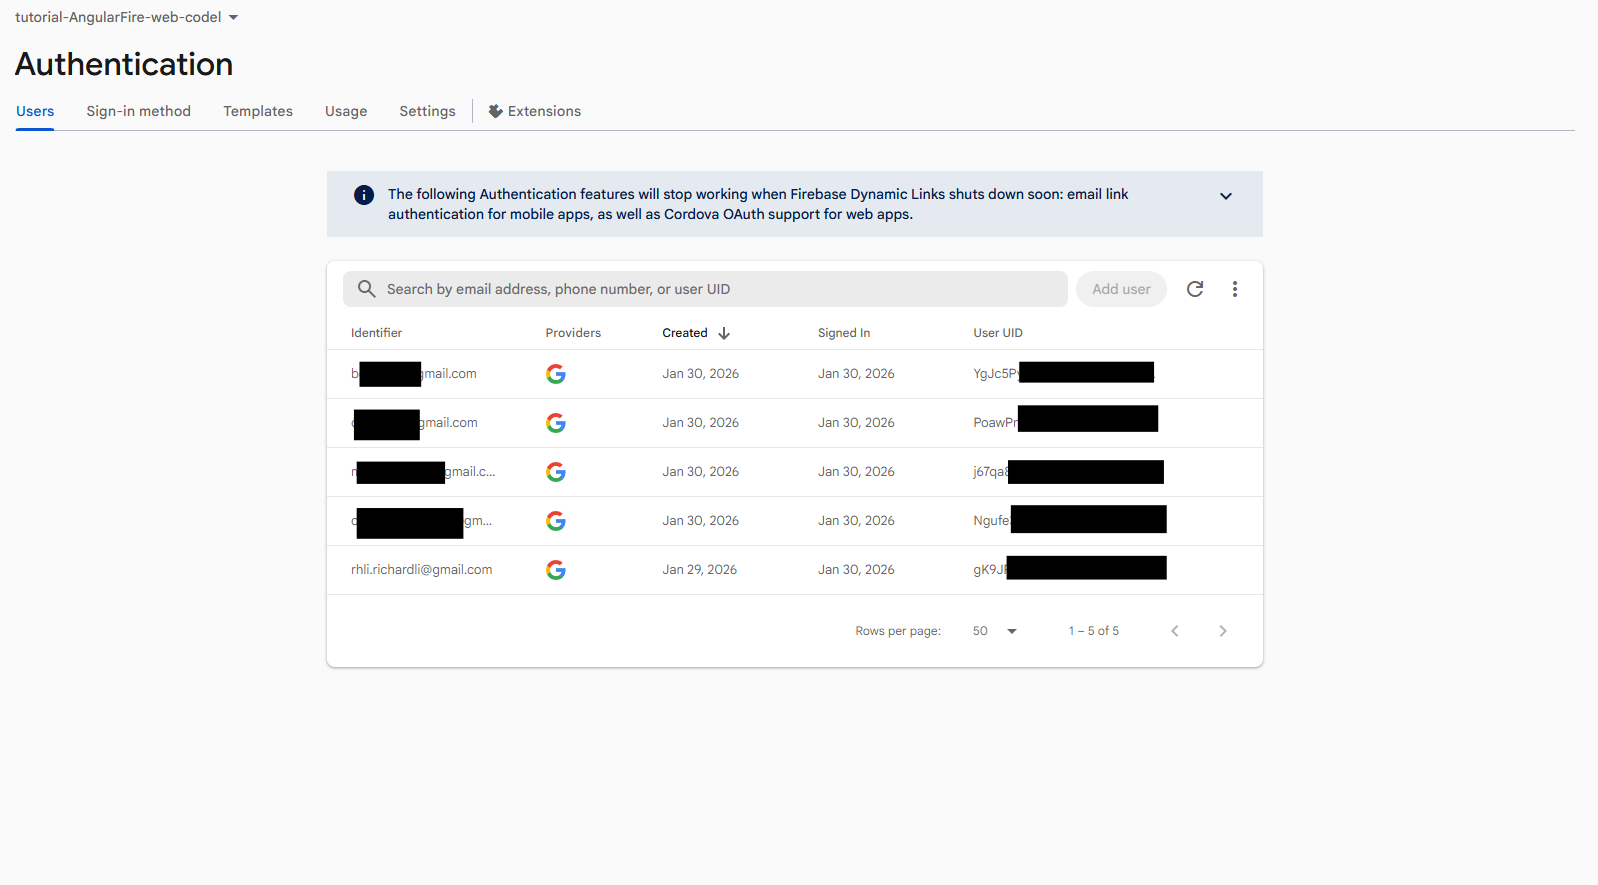Click the gK9J user UID cell
The width and height of the screenshot is (1598, 885).
point(1069,569)
